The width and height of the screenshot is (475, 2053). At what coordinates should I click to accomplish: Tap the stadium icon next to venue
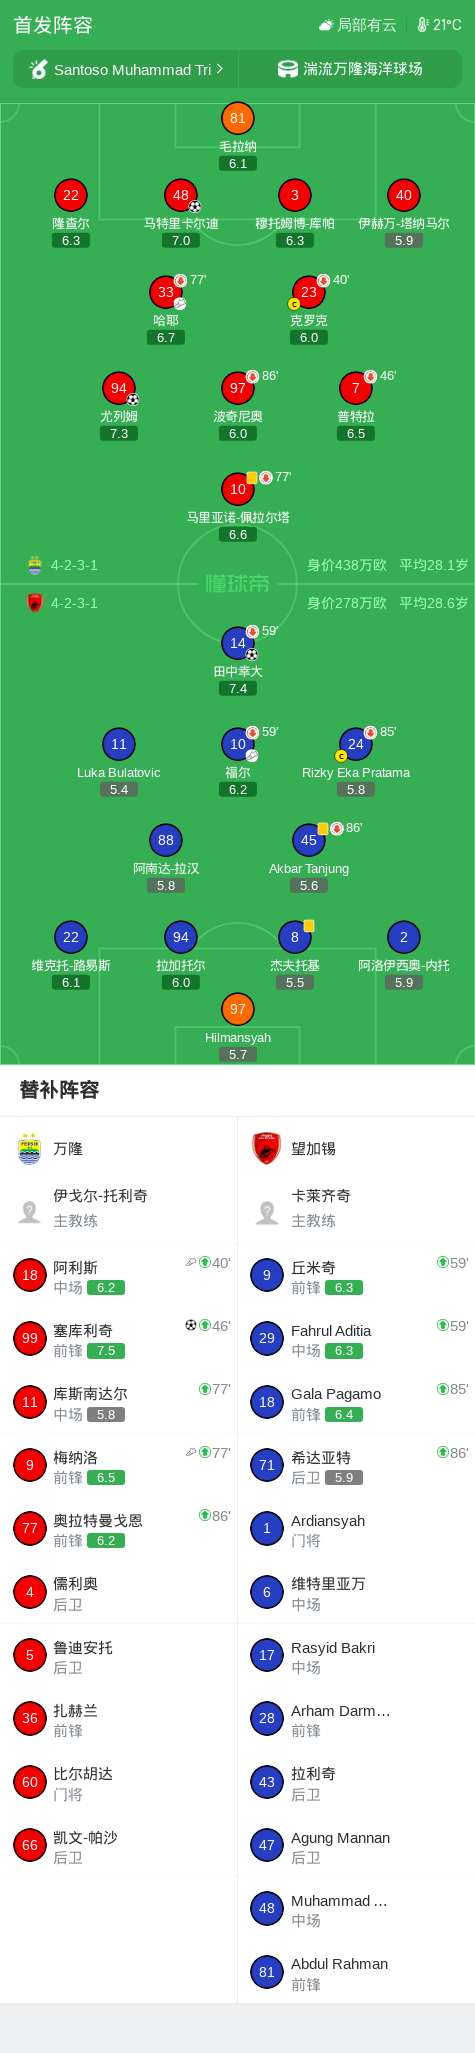point(287,69)
